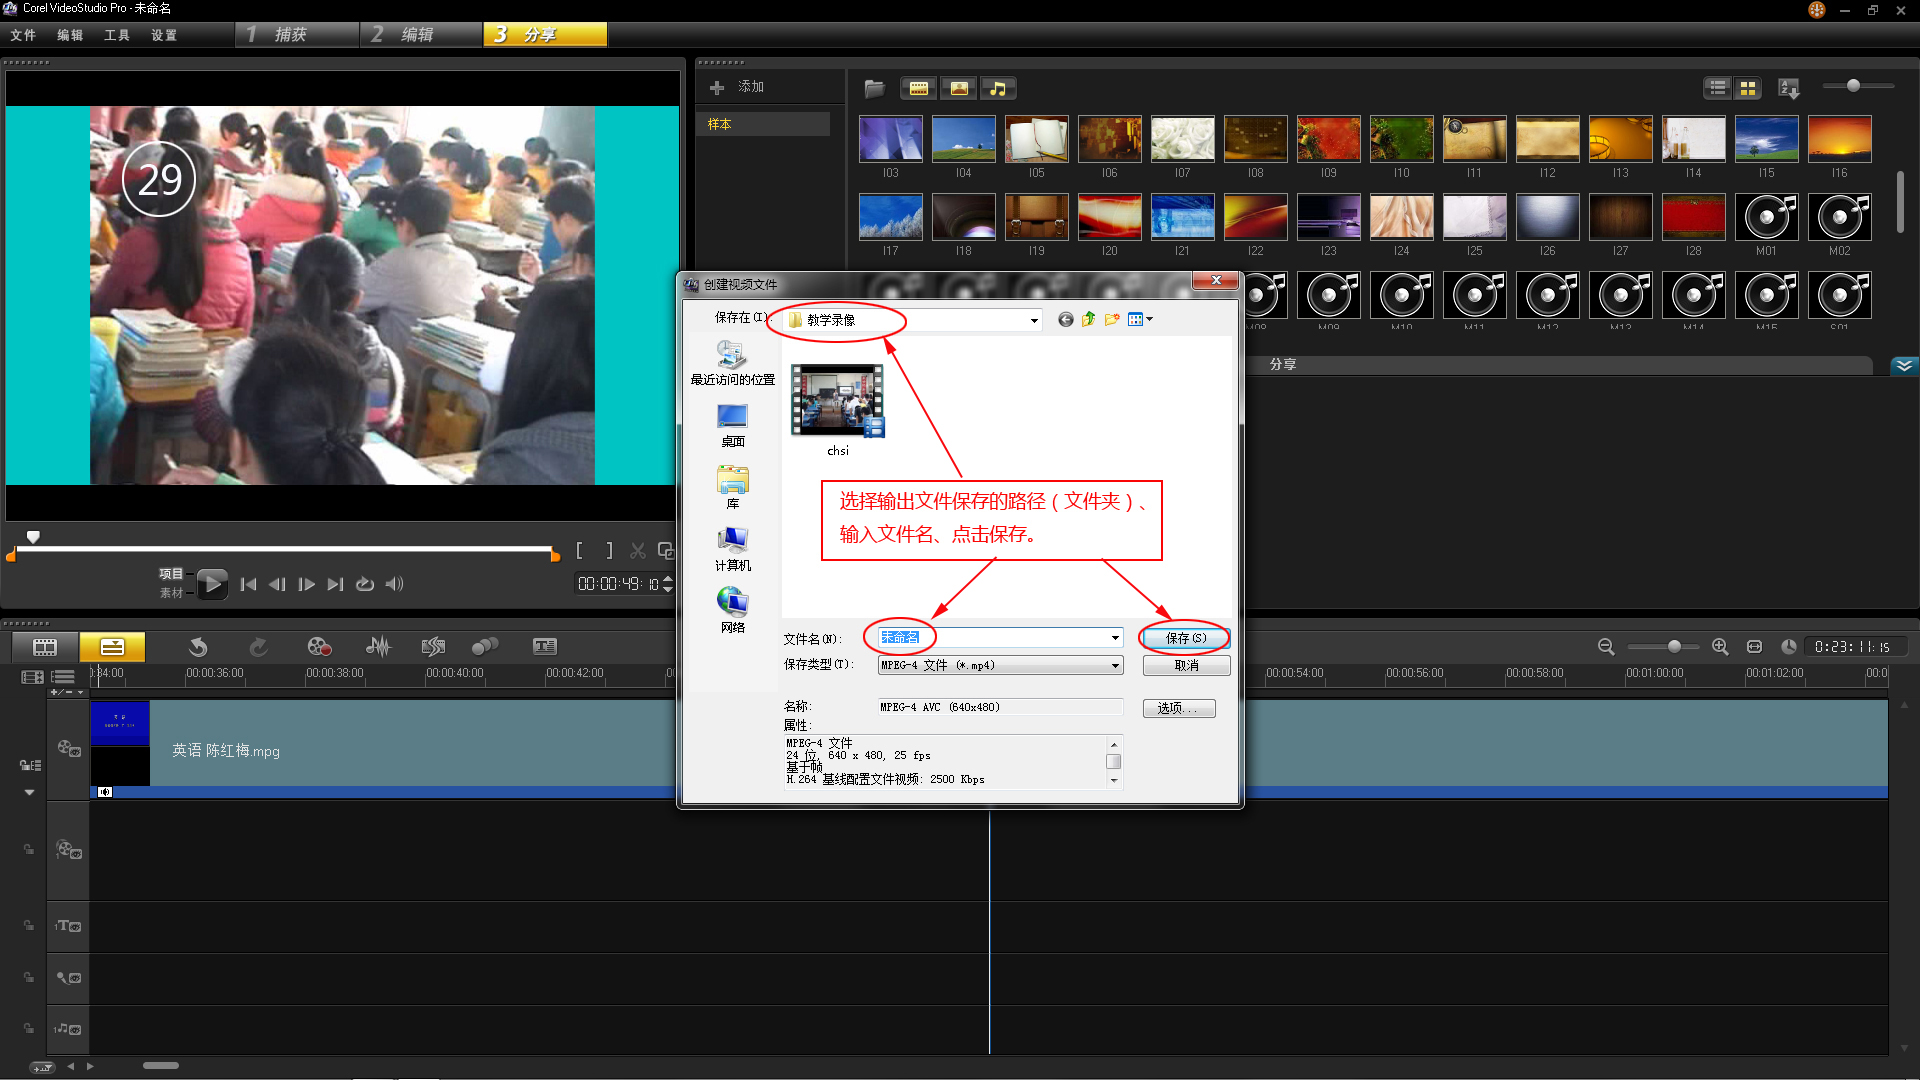Click the Auto Music tool icon
The height and width of the screenshot is (1080, 1920).
coord(433,647)
